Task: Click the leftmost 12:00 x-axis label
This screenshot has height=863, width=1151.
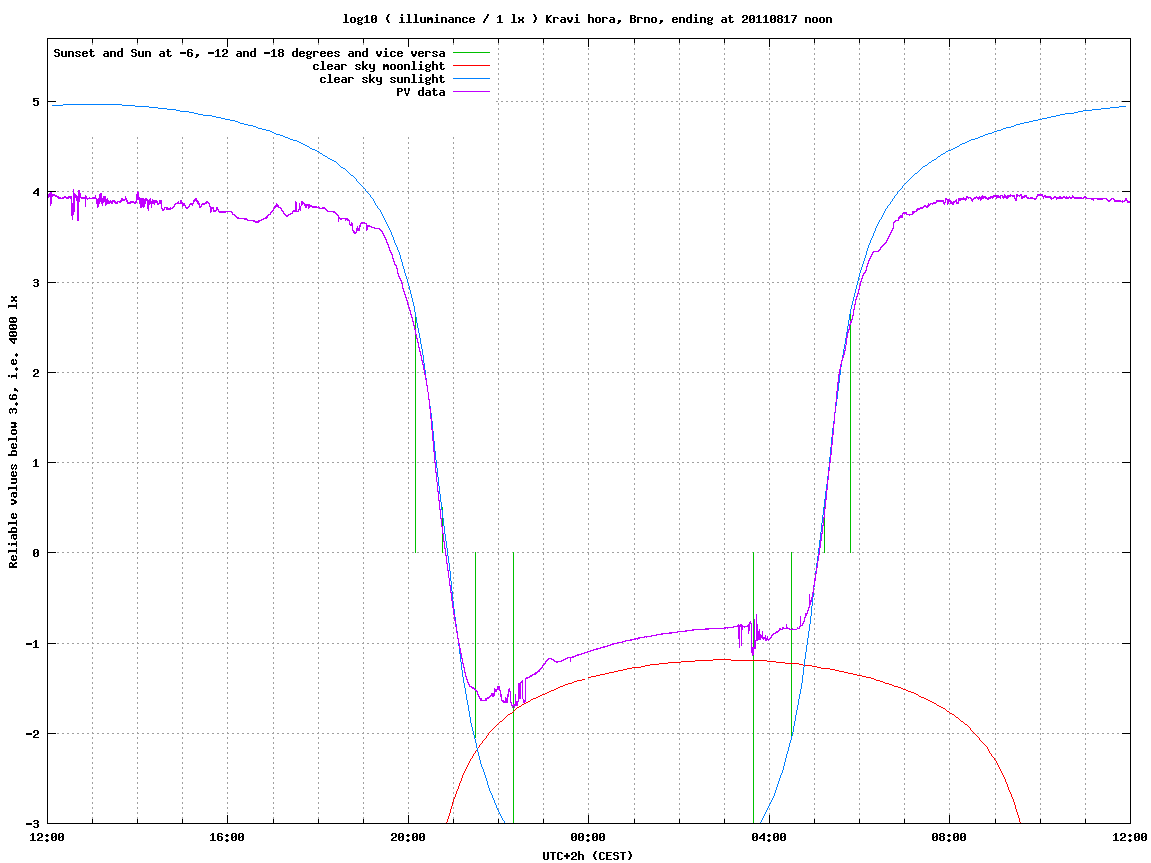Action: (x=47, y=837)
